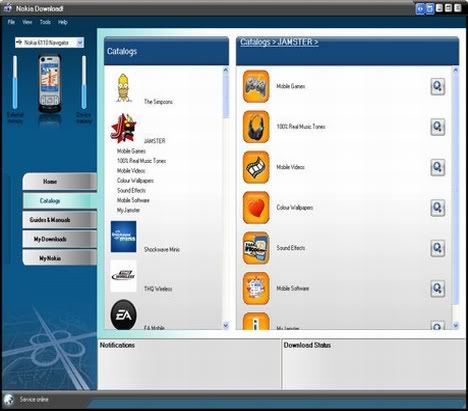Open the Colour Wallpapers heart icon
The width and height of the screenshot is (468, 411).
click(x=256, y=208)
